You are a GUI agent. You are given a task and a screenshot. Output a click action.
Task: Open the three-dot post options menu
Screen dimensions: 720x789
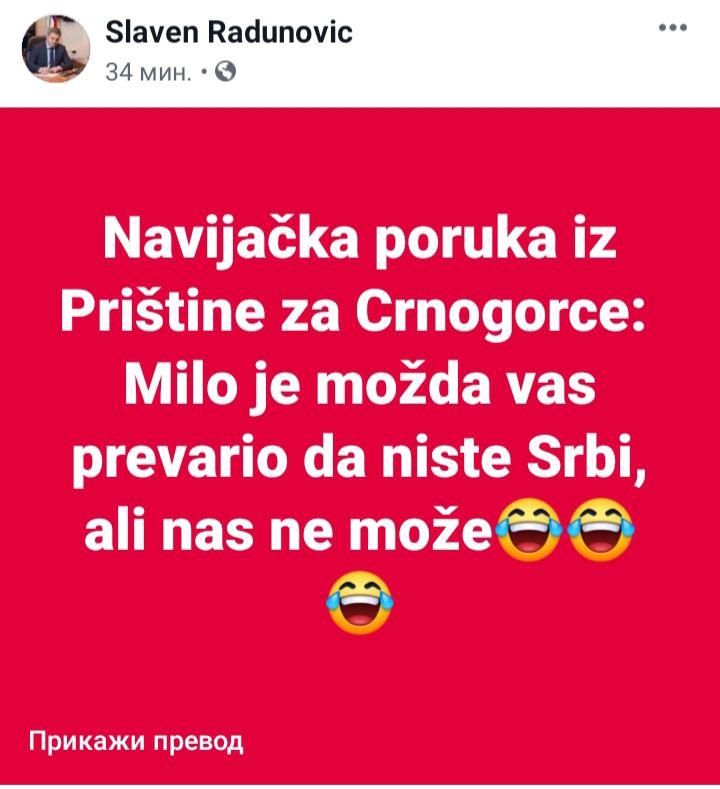[673, 28]
